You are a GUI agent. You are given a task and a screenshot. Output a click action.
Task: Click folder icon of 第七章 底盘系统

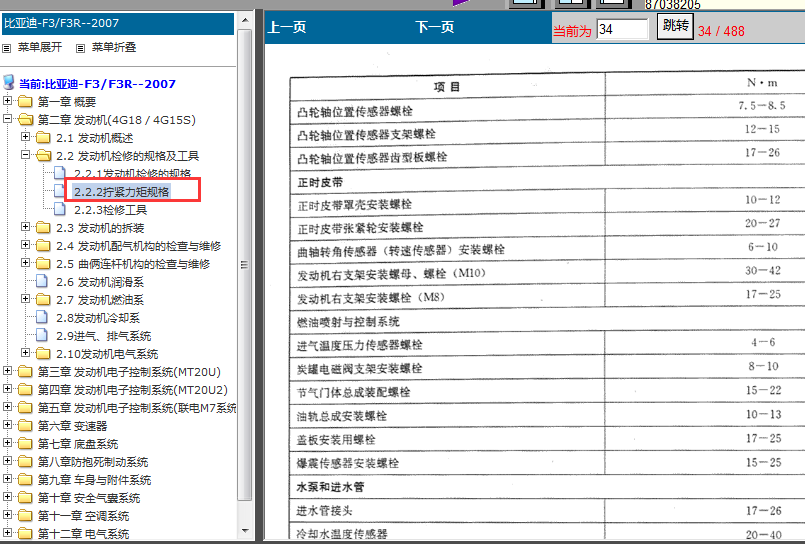(25, 443)
